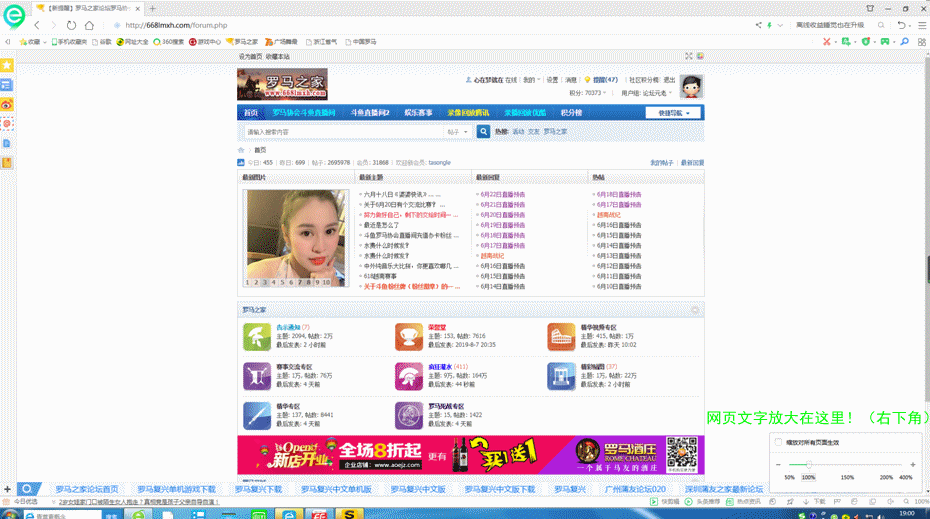Open the 我的帖子 link
Viewport: 930px width, 519px height.
pos(662,163)
